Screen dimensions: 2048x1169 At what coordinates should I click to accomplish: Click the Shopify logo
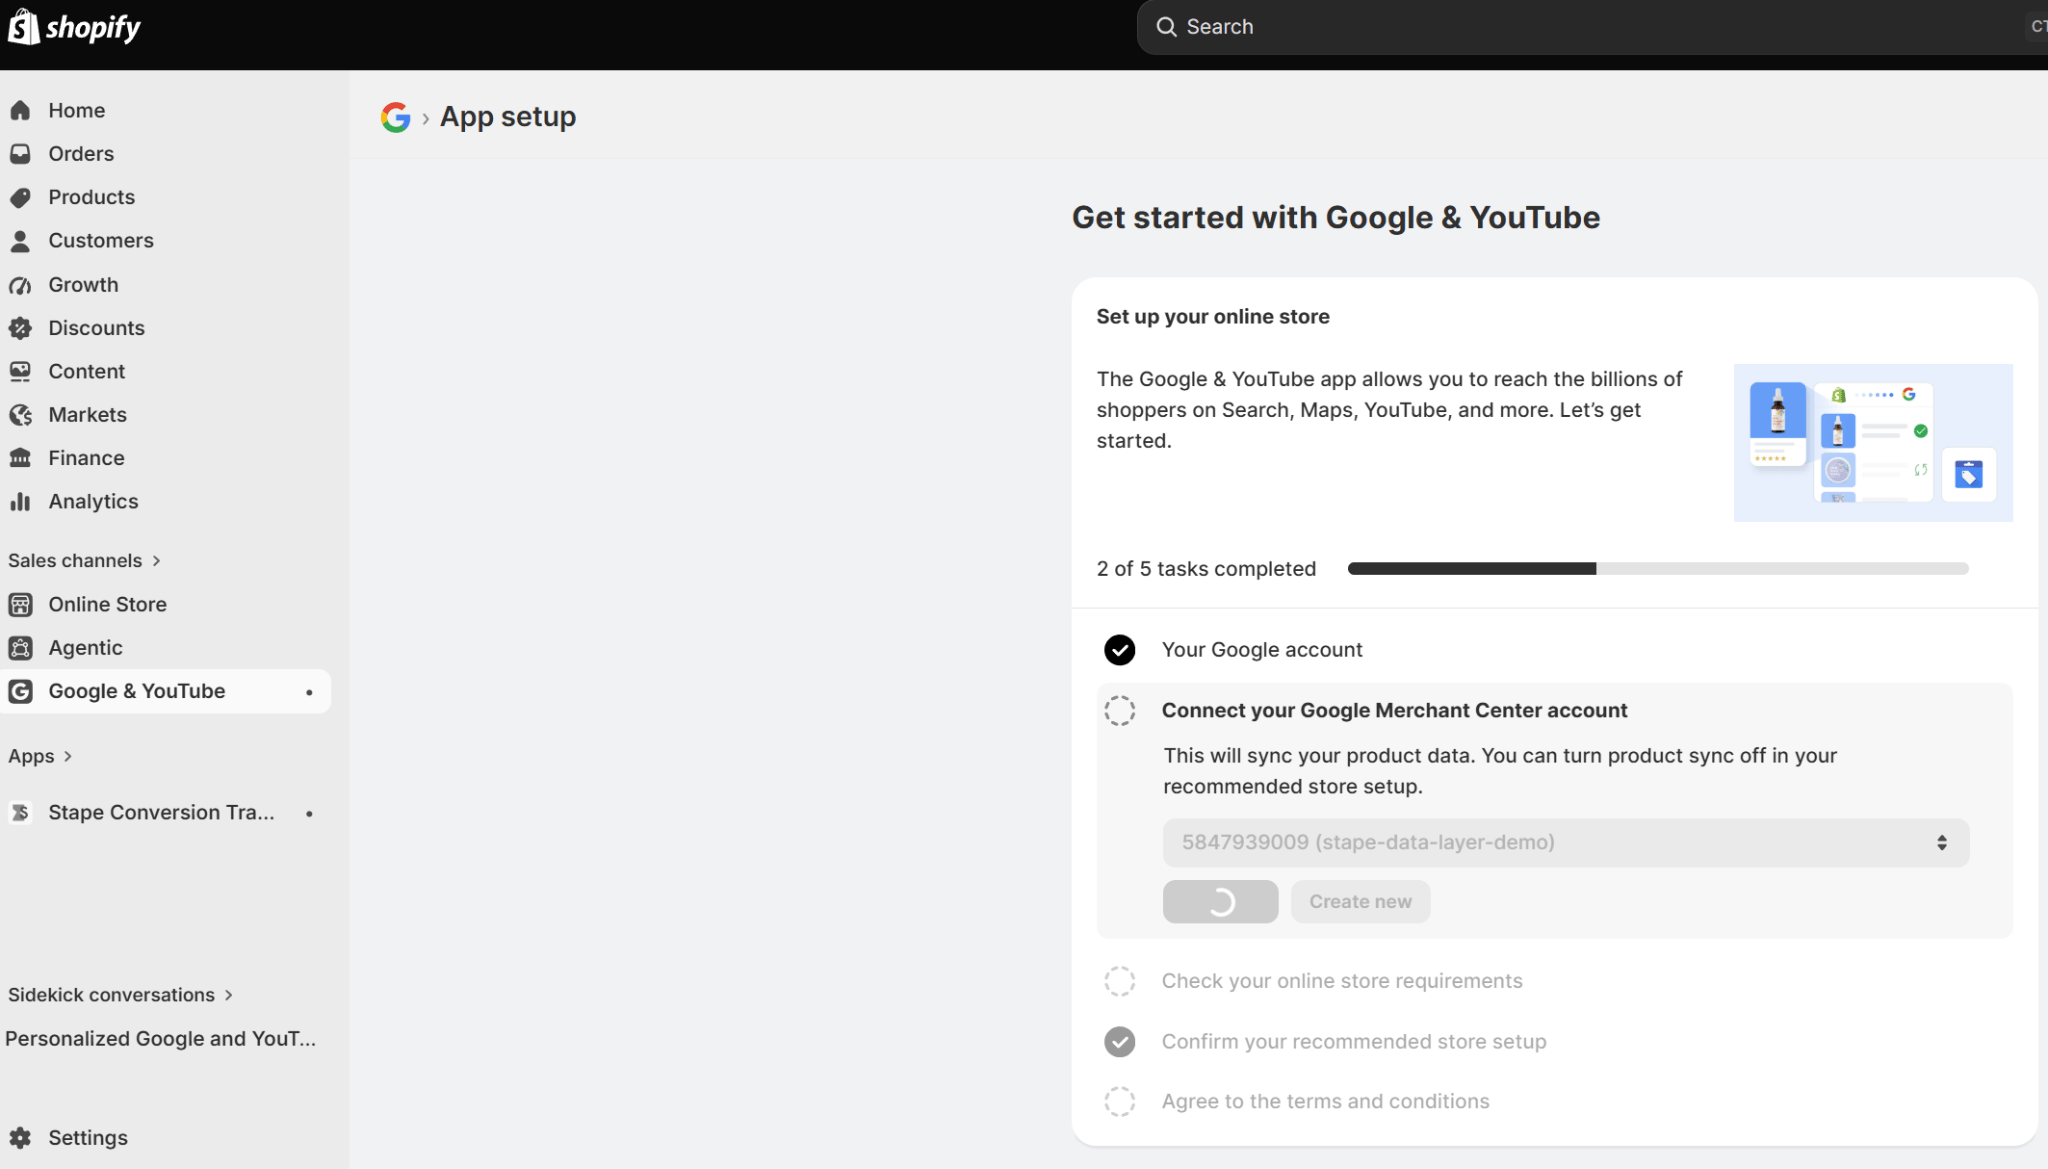click(x=74, y=27)
